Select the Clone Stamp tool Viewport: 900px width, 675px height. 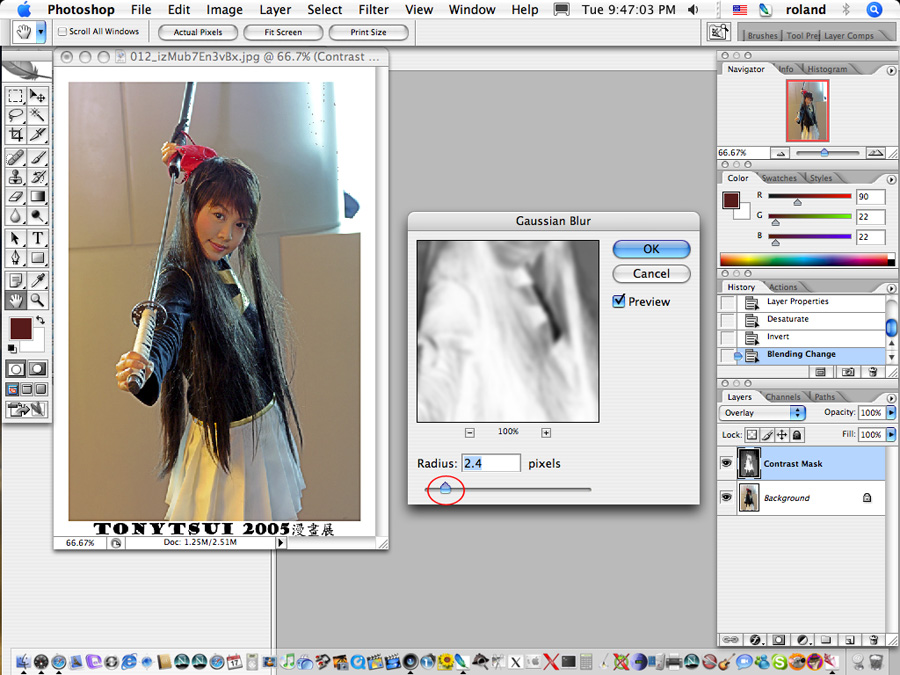(15, 177)
